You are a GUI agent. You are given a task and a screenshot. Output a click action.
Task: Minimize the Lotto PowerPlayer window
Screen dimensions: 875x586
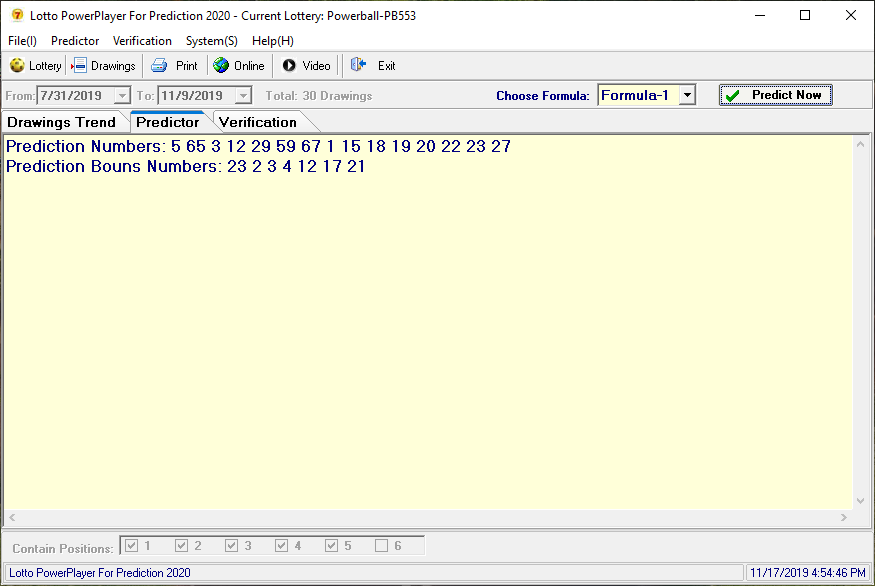pyautogui.click(x=759, y=15)
